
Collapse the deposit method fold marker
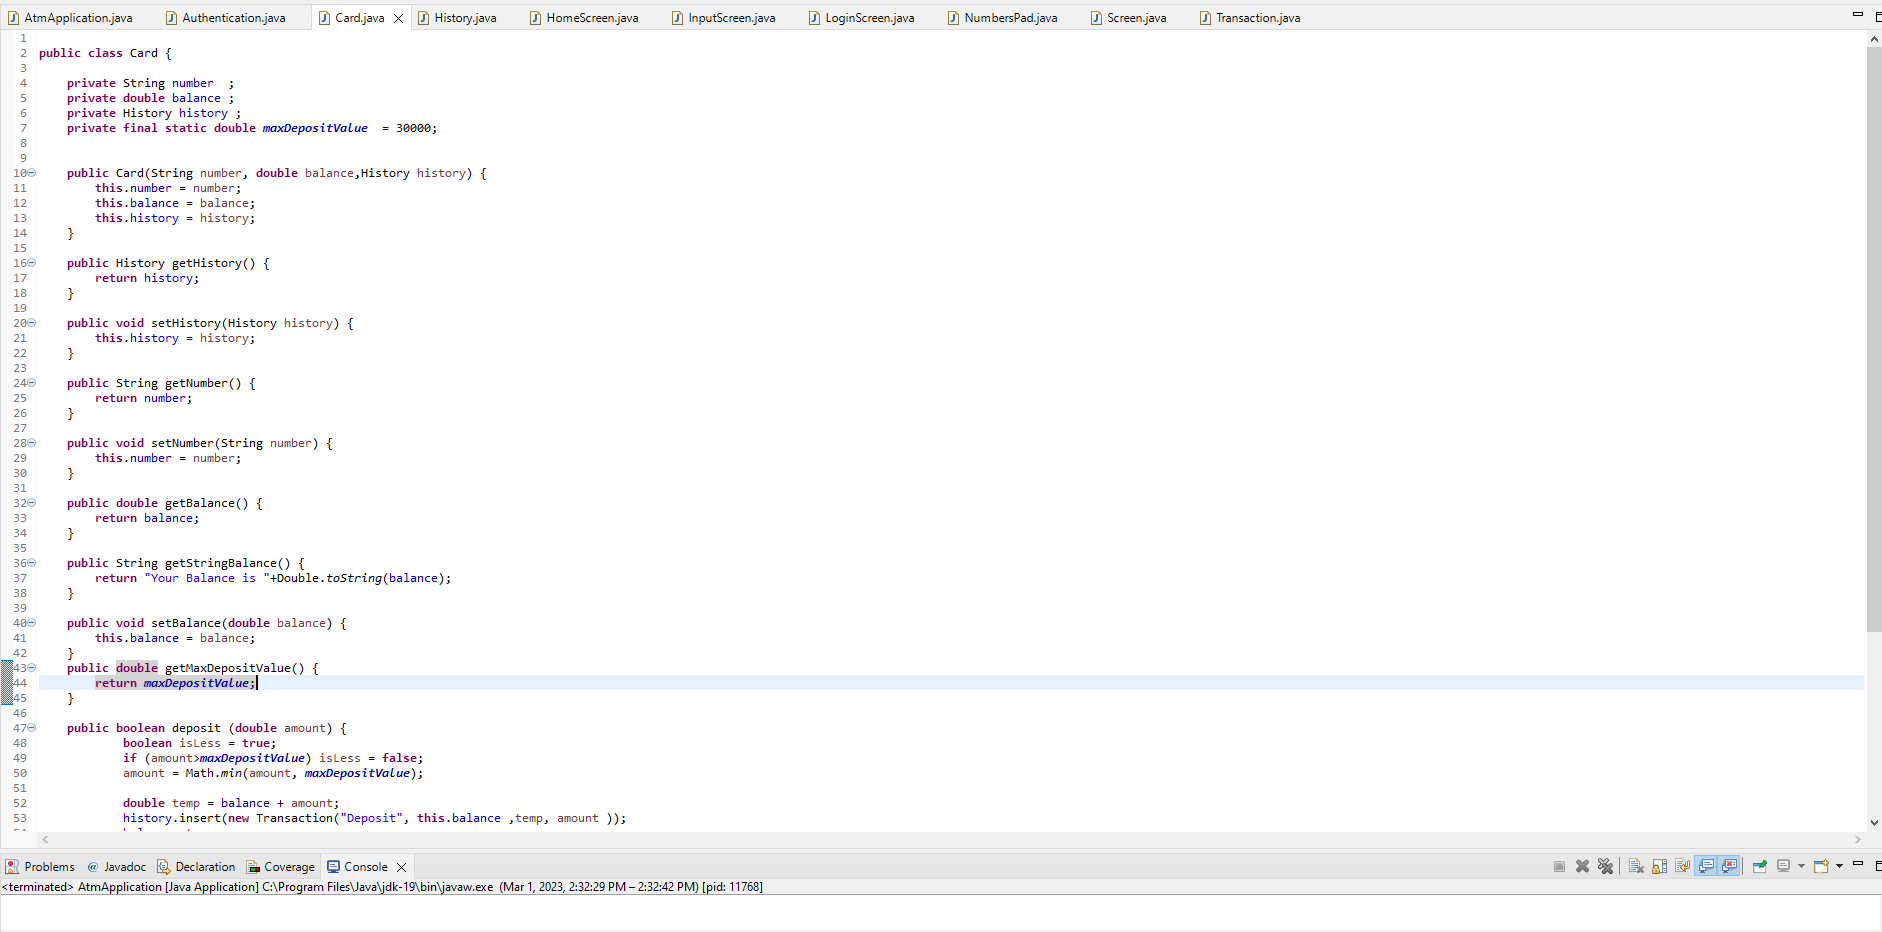click(31, 728)
